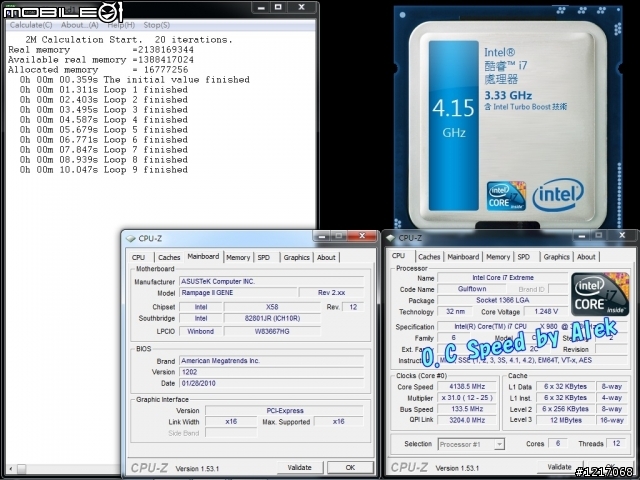The image size is (640, 480).
Task: Open Memory tab in right CPU-Z window
Action: [x=498, y=257]
